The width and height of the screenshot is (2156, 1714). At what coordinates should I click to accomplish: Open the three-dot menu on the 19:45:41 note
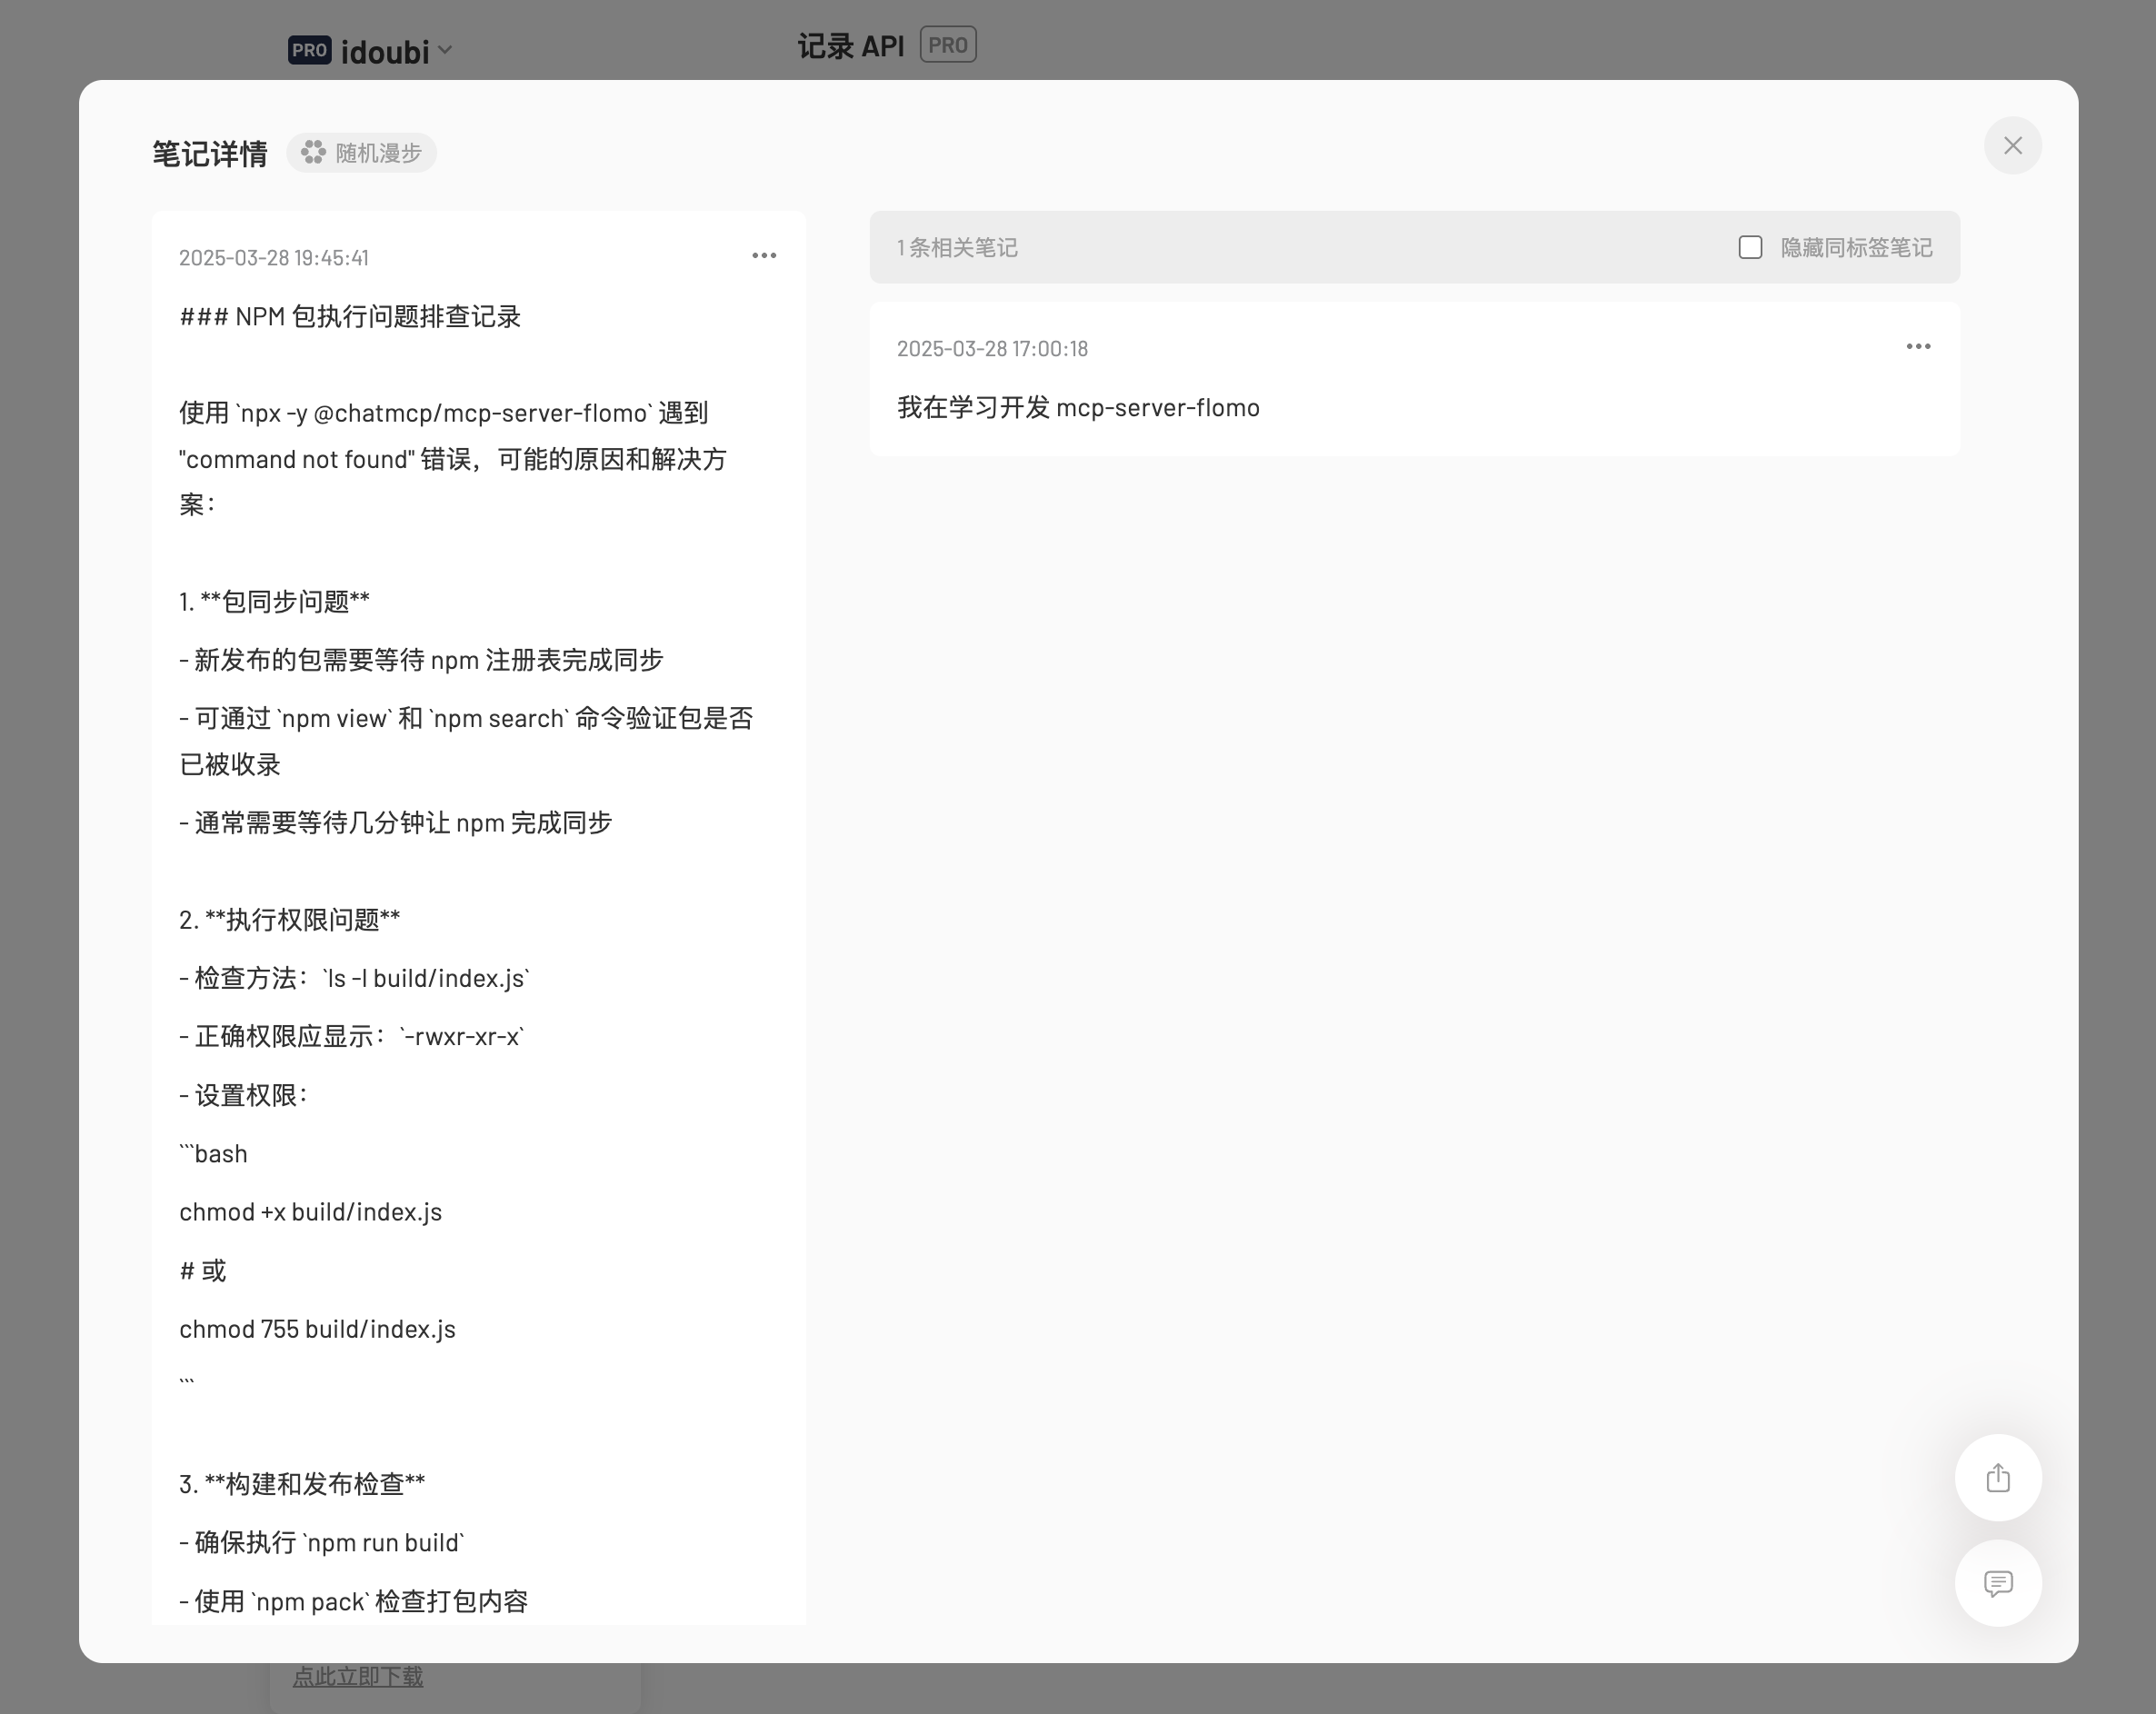point(764,256)
